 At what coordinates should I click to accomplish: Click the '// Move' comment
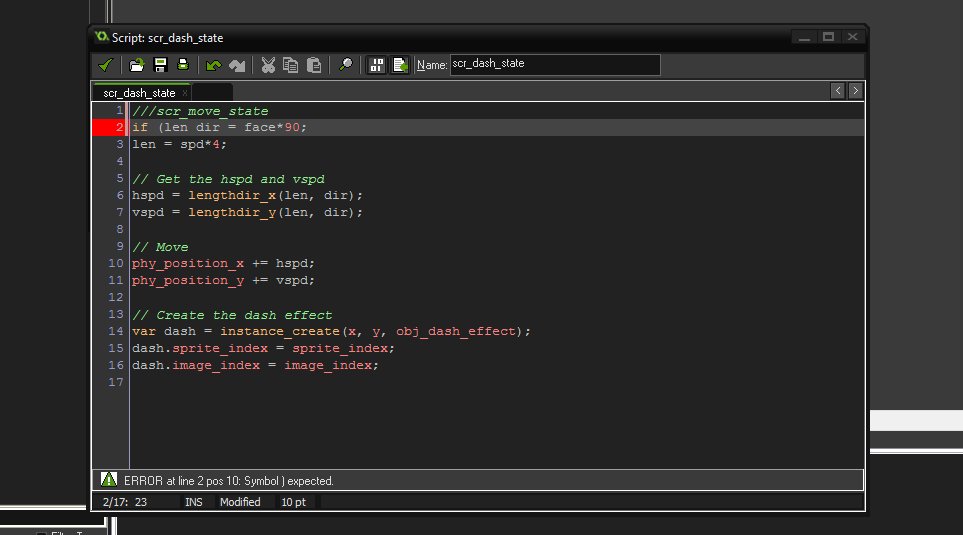(160, 247)
